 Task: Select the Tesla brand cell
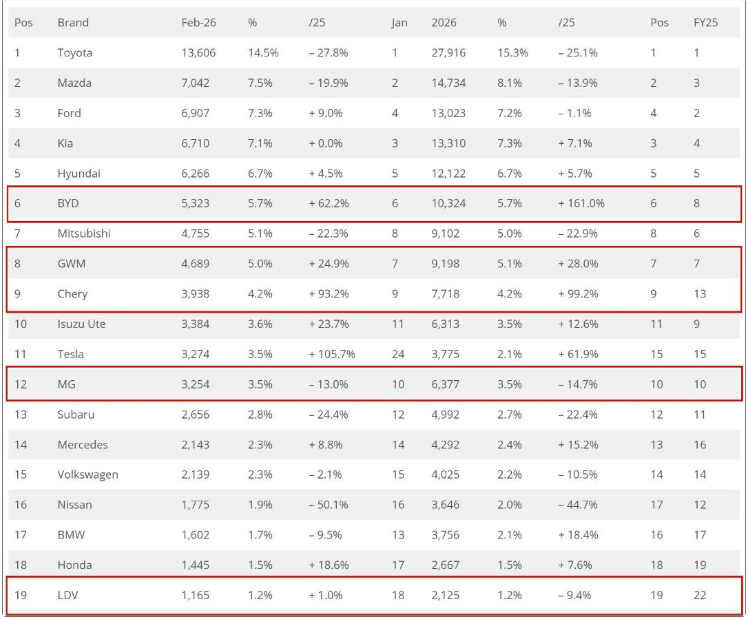[x=71, y=354]
